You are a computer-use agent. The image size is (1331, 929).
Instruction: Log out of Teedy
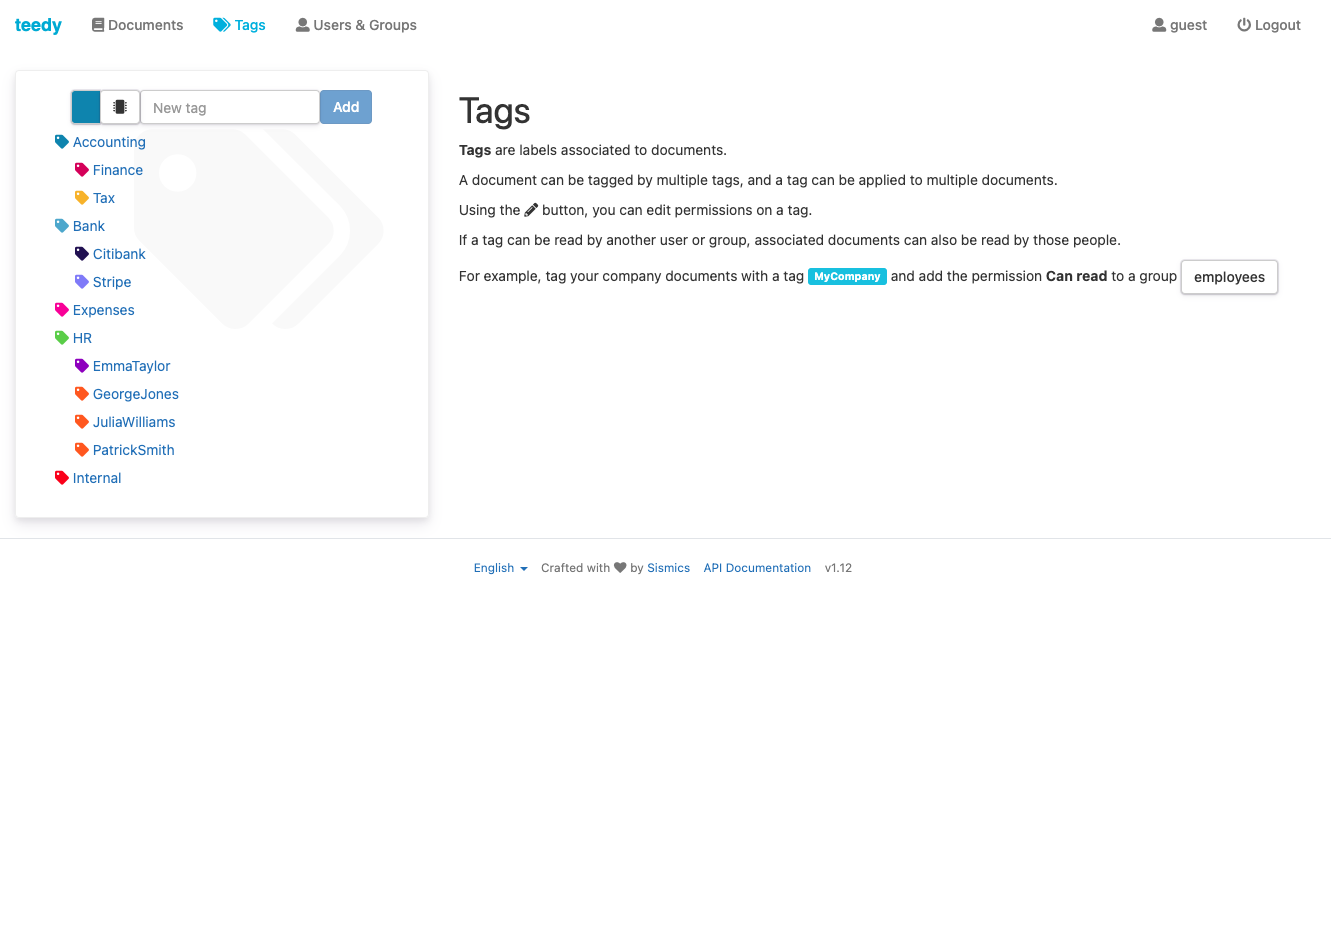1269,25
